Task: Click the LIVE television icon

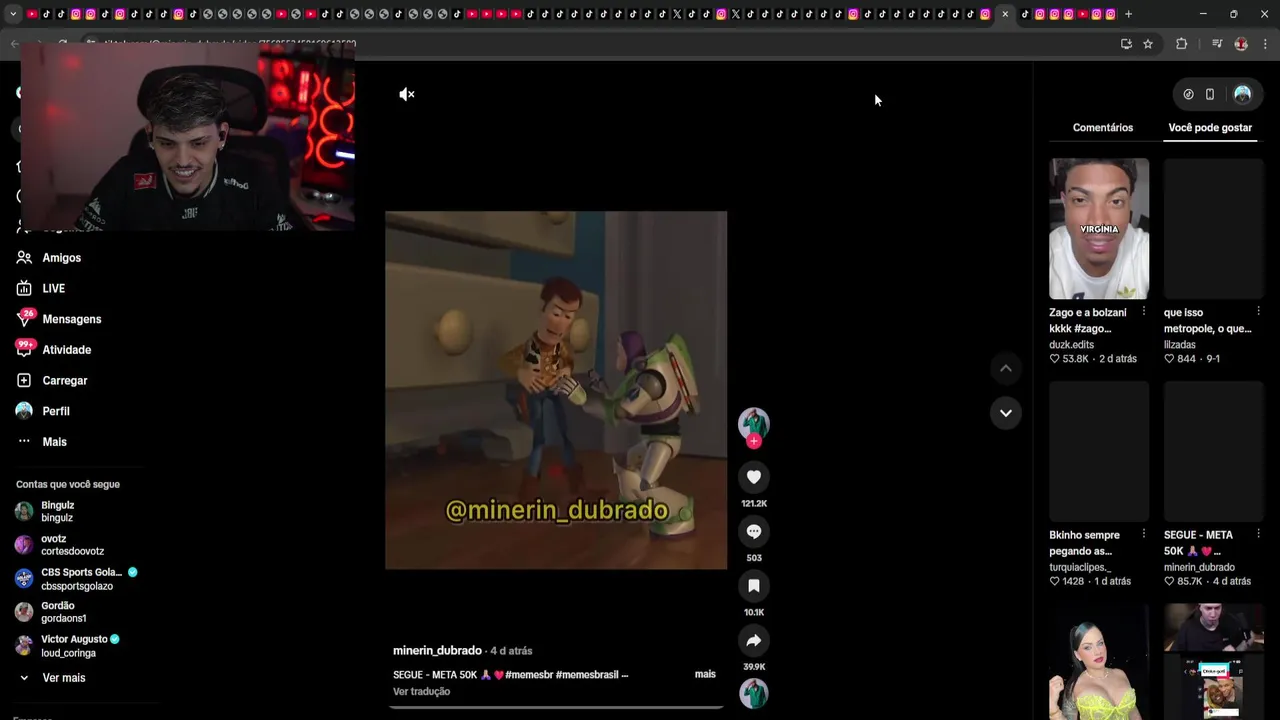Action: tap(24, 288)
